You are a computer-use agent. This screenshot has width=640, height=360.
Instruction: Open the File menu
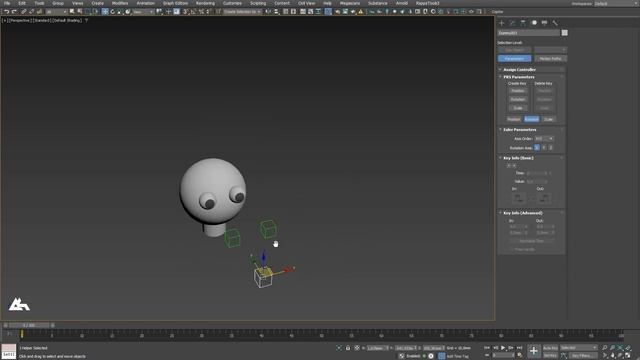pyautogui.click(x=7, y=3)
